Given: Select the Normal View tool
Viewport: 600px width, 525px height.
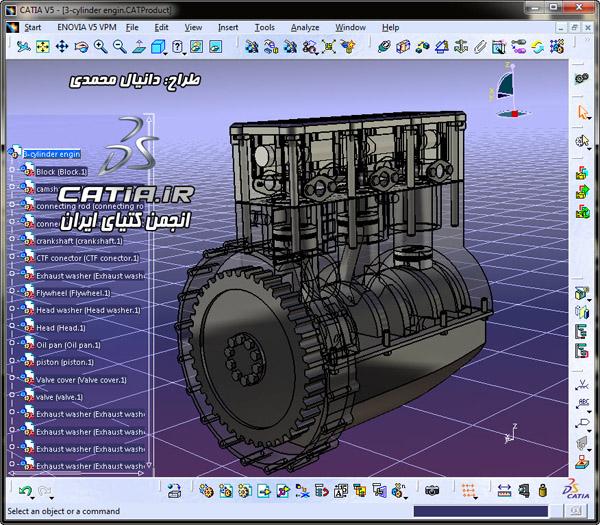Looking at the screenshot, I should point(139,47).
